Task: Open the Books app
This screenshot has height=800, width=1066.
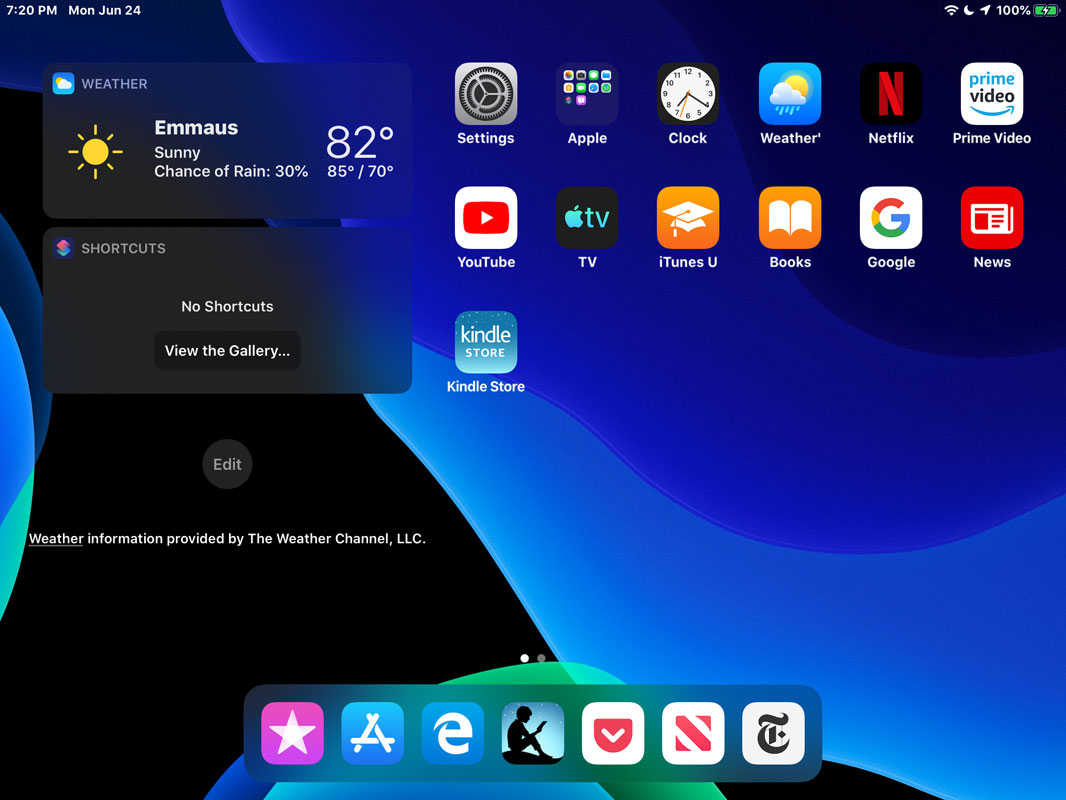Action: [x=790, y=218]
